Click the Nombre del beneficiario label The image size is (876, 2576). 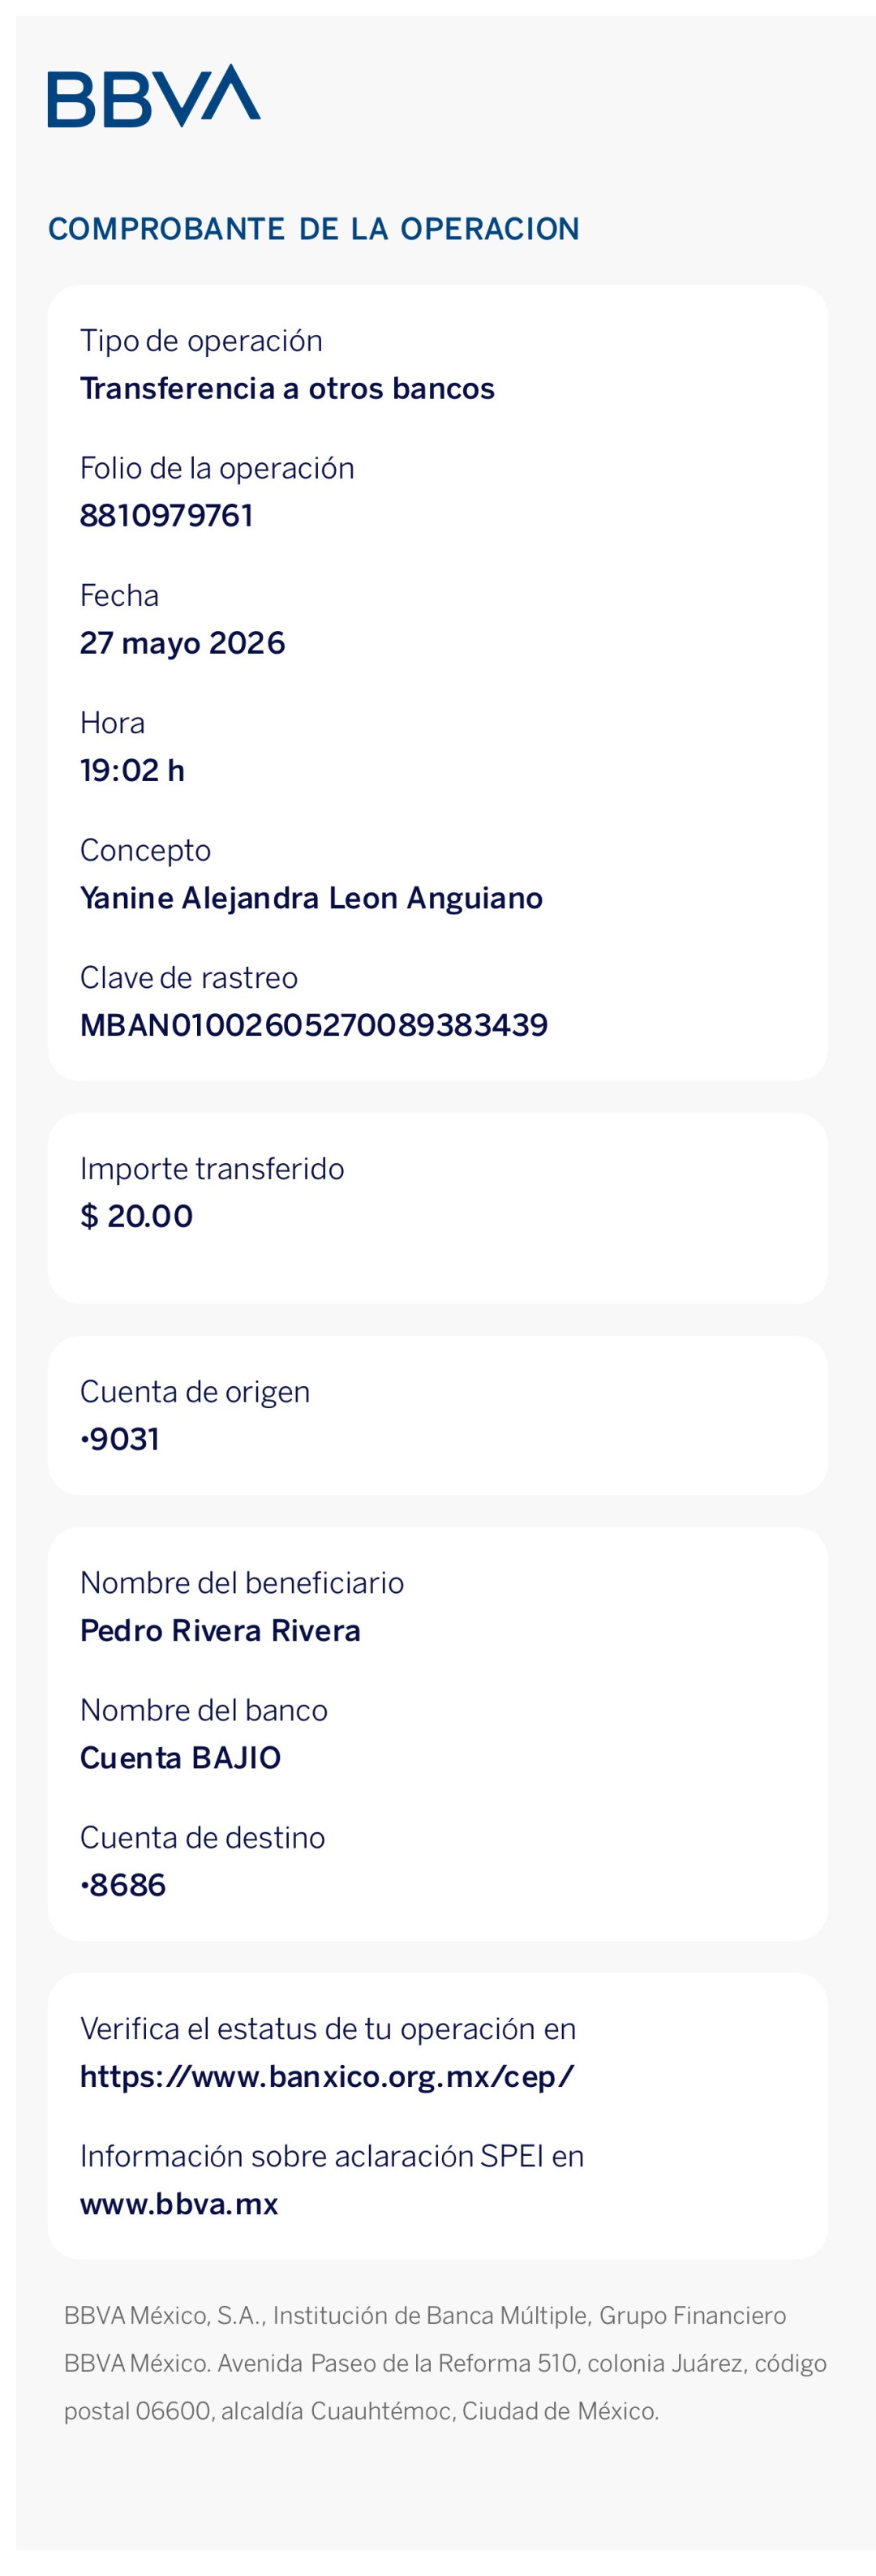point(242,1583)
